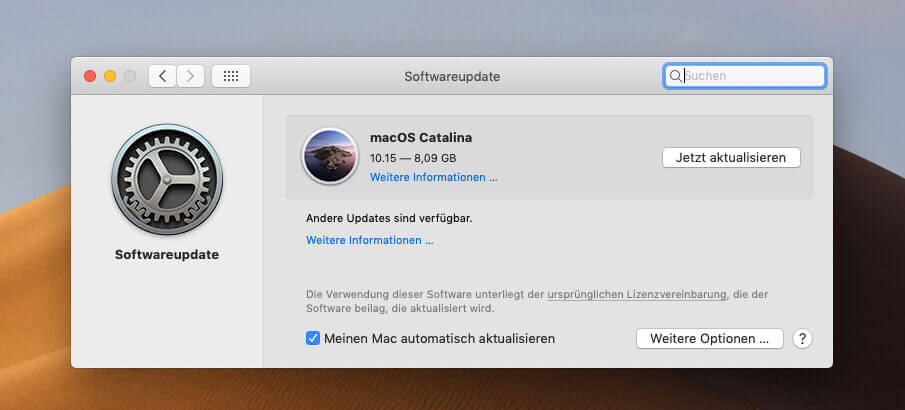This screenshot has height=410, width=905.
Task: Open the ursprünglichen Lizenzvereinbarung link
Action: pos(638,295)
